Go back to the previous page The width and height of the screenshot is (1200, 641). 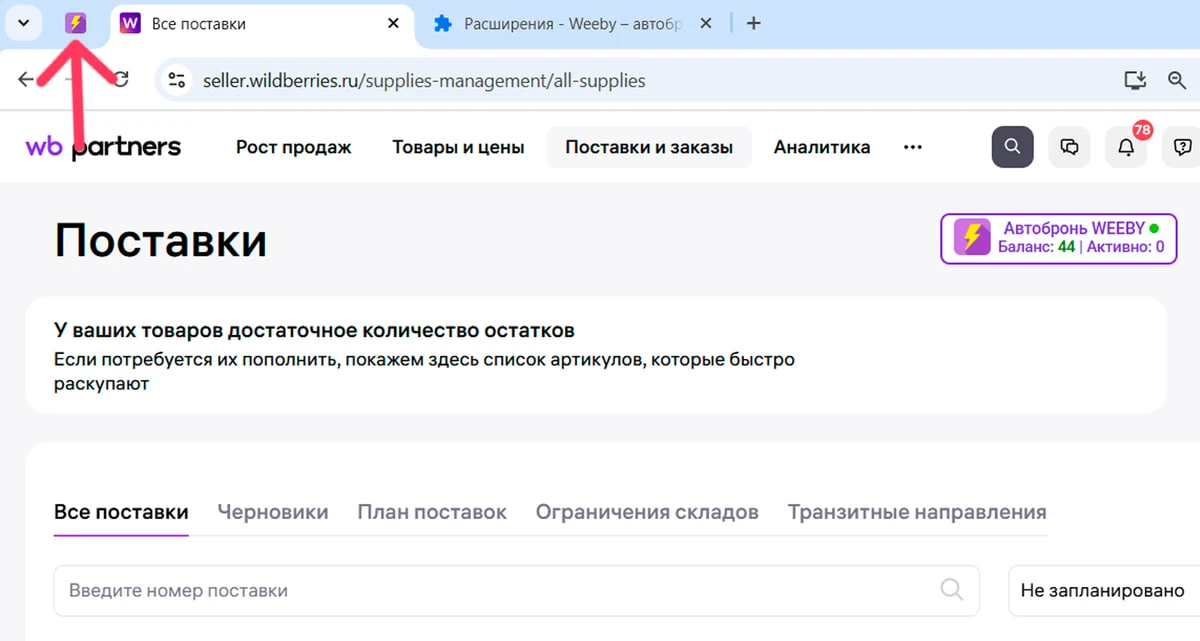pos(26,80)
